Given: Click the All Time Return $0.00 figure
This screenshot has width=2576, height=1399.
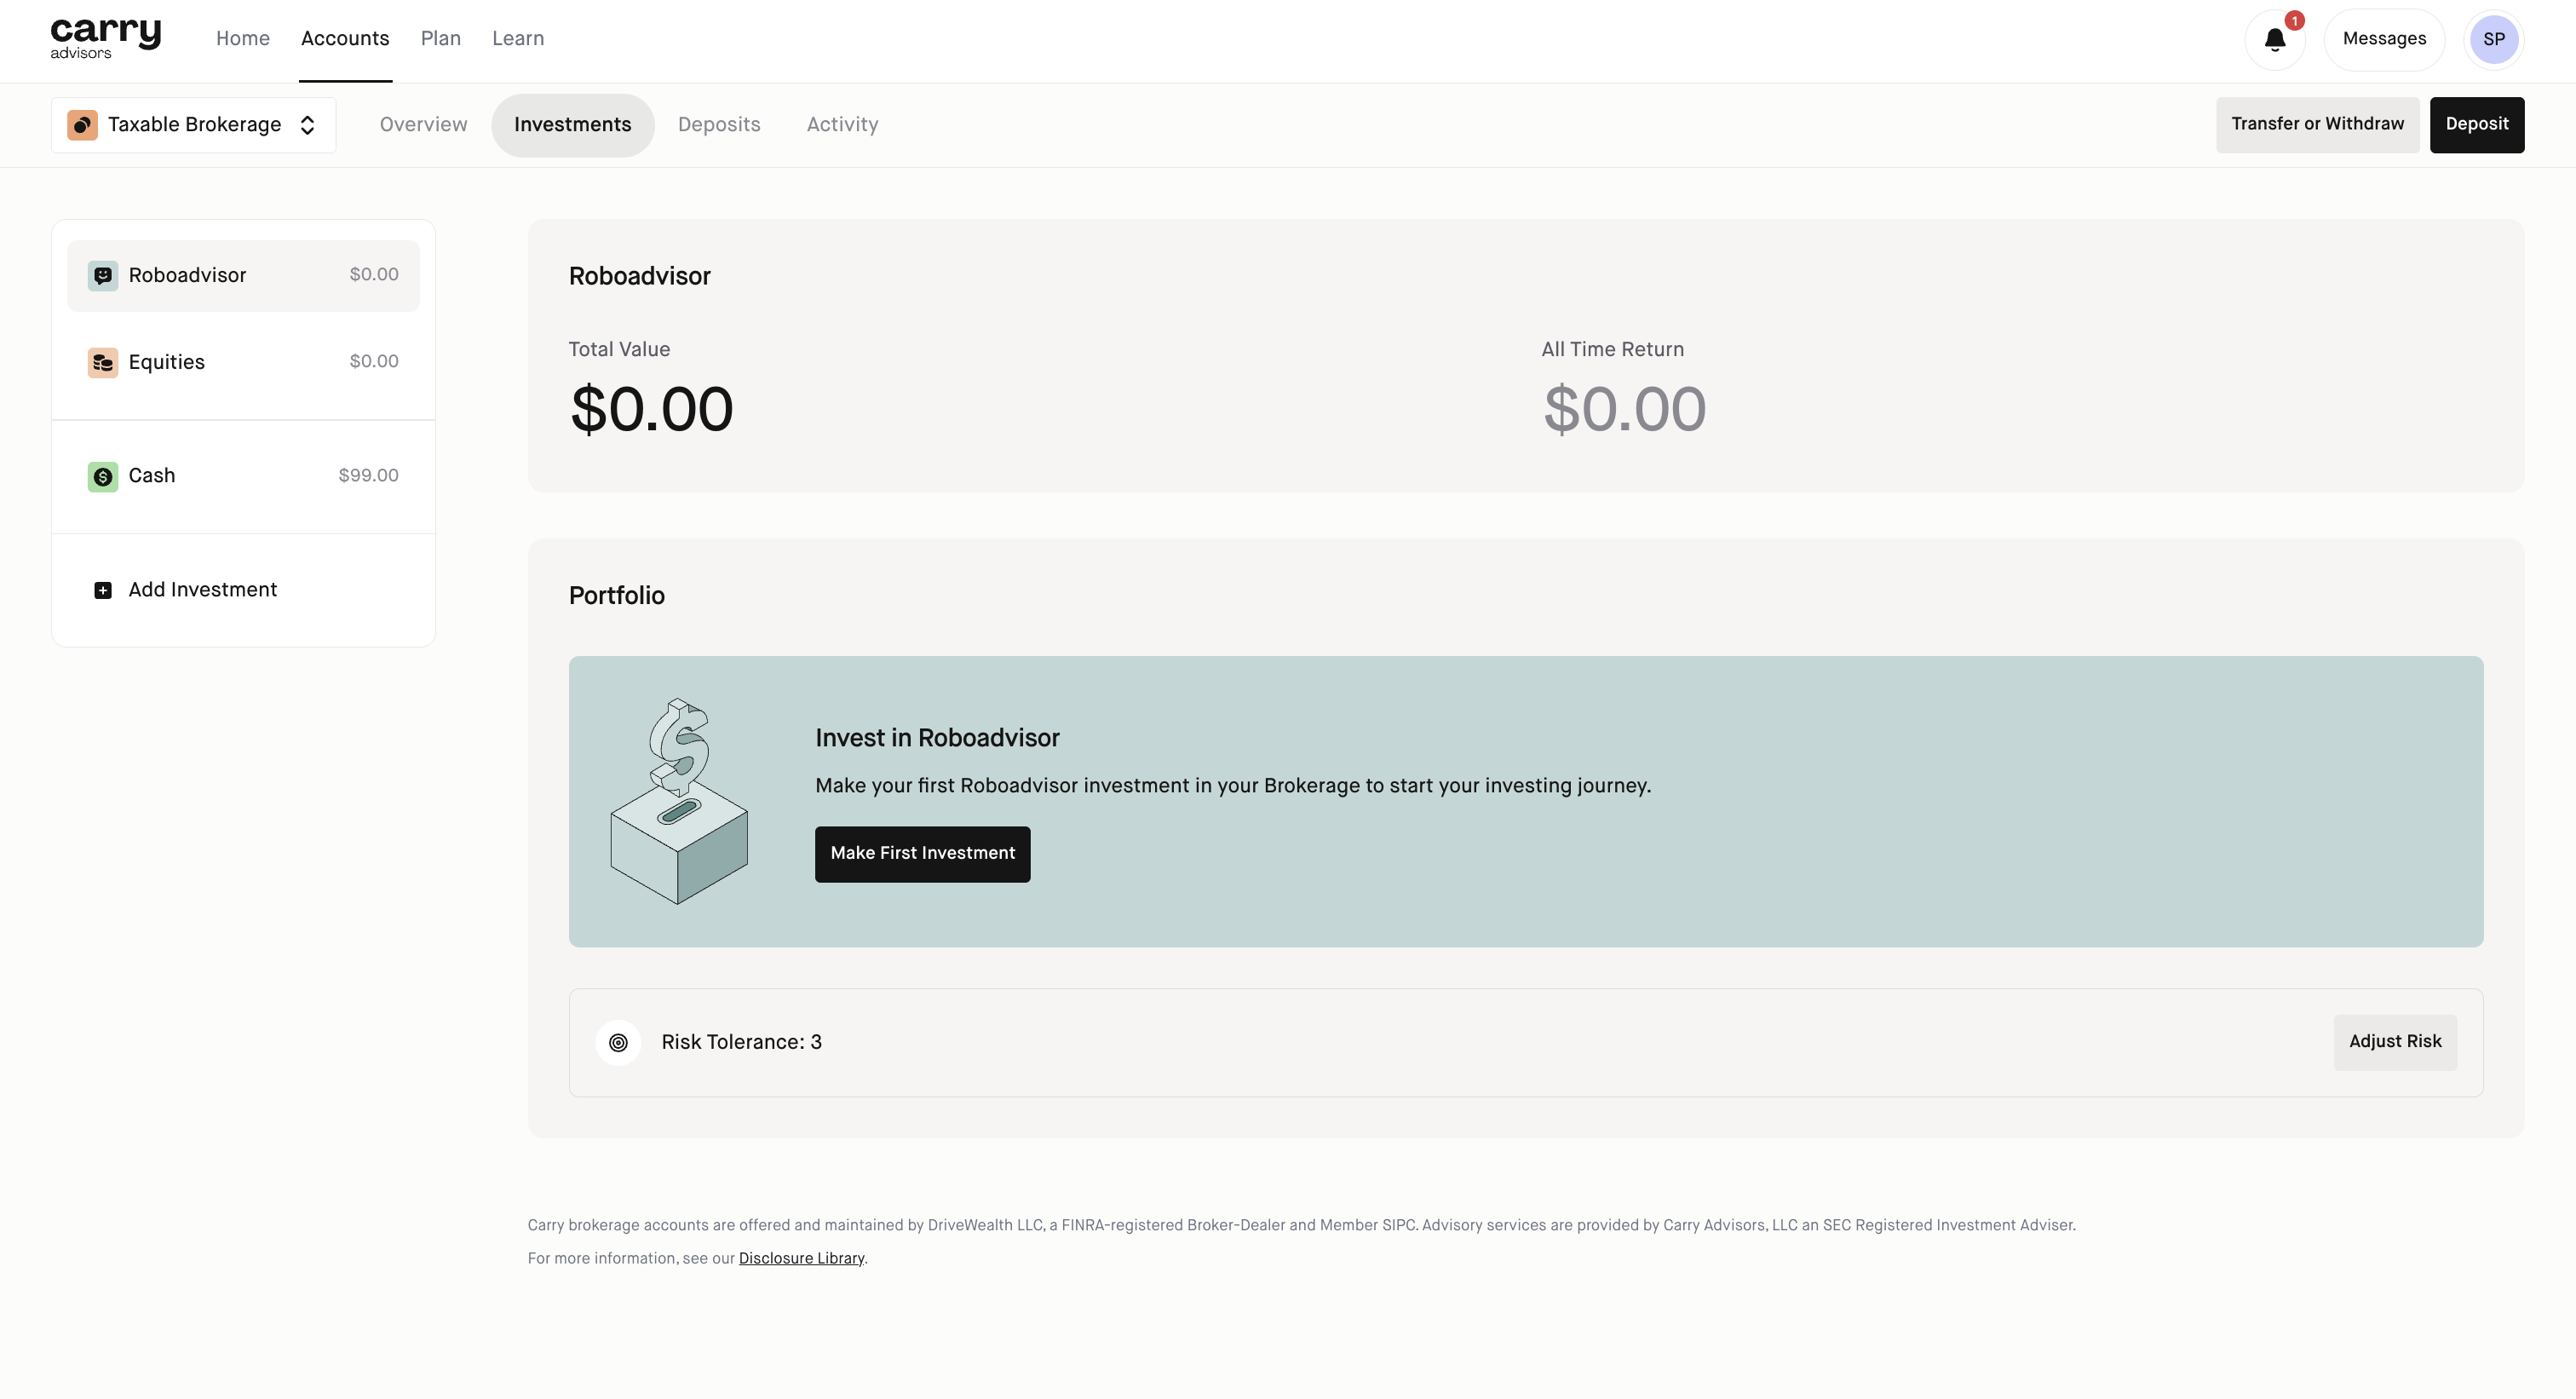Looking at the screenshot, I should pyautogui.click(x=1624, y=409).
